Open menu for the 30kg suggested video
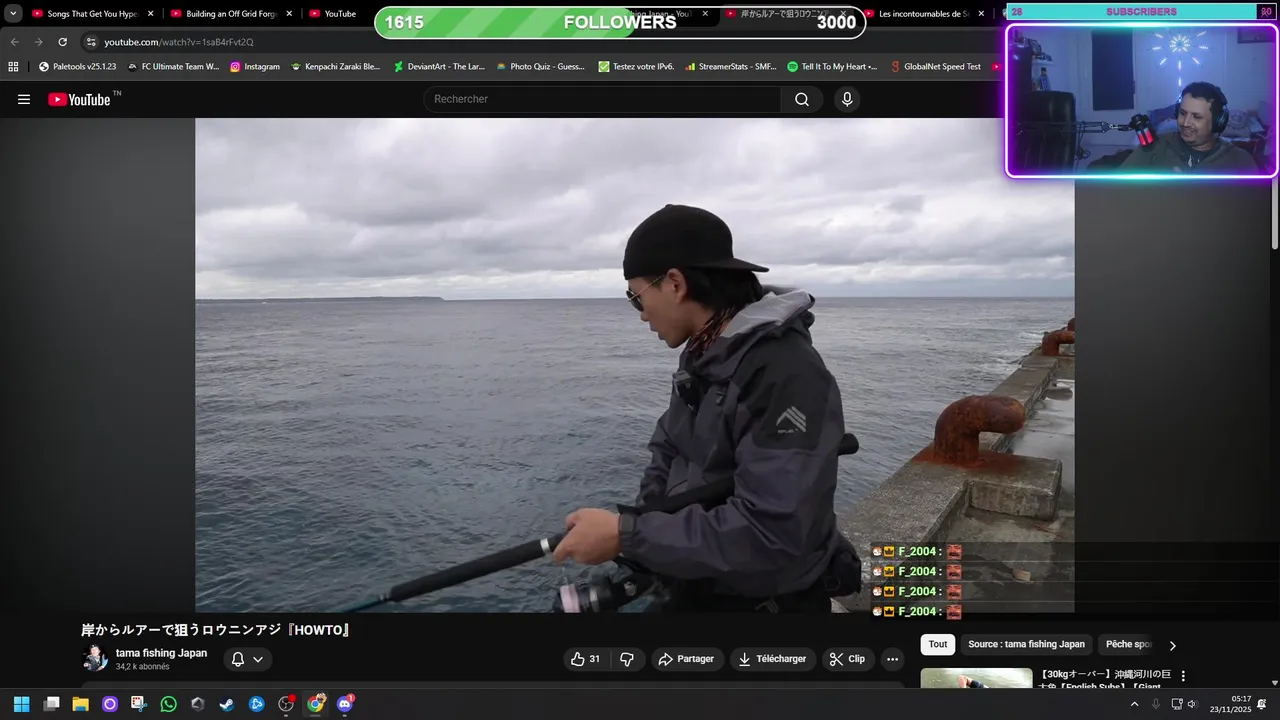This screenshot has height=720, width=1280. 1183,676
